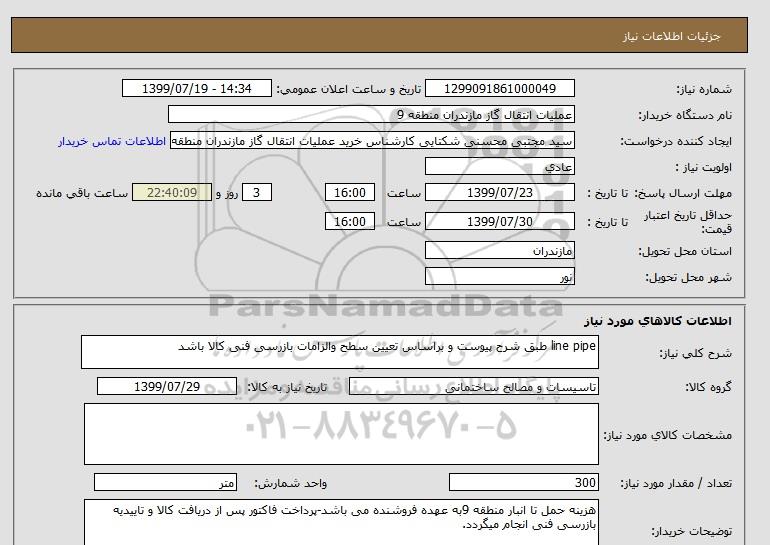Click the quantity field showing 300
770x545 pixels.
point(523,483)
